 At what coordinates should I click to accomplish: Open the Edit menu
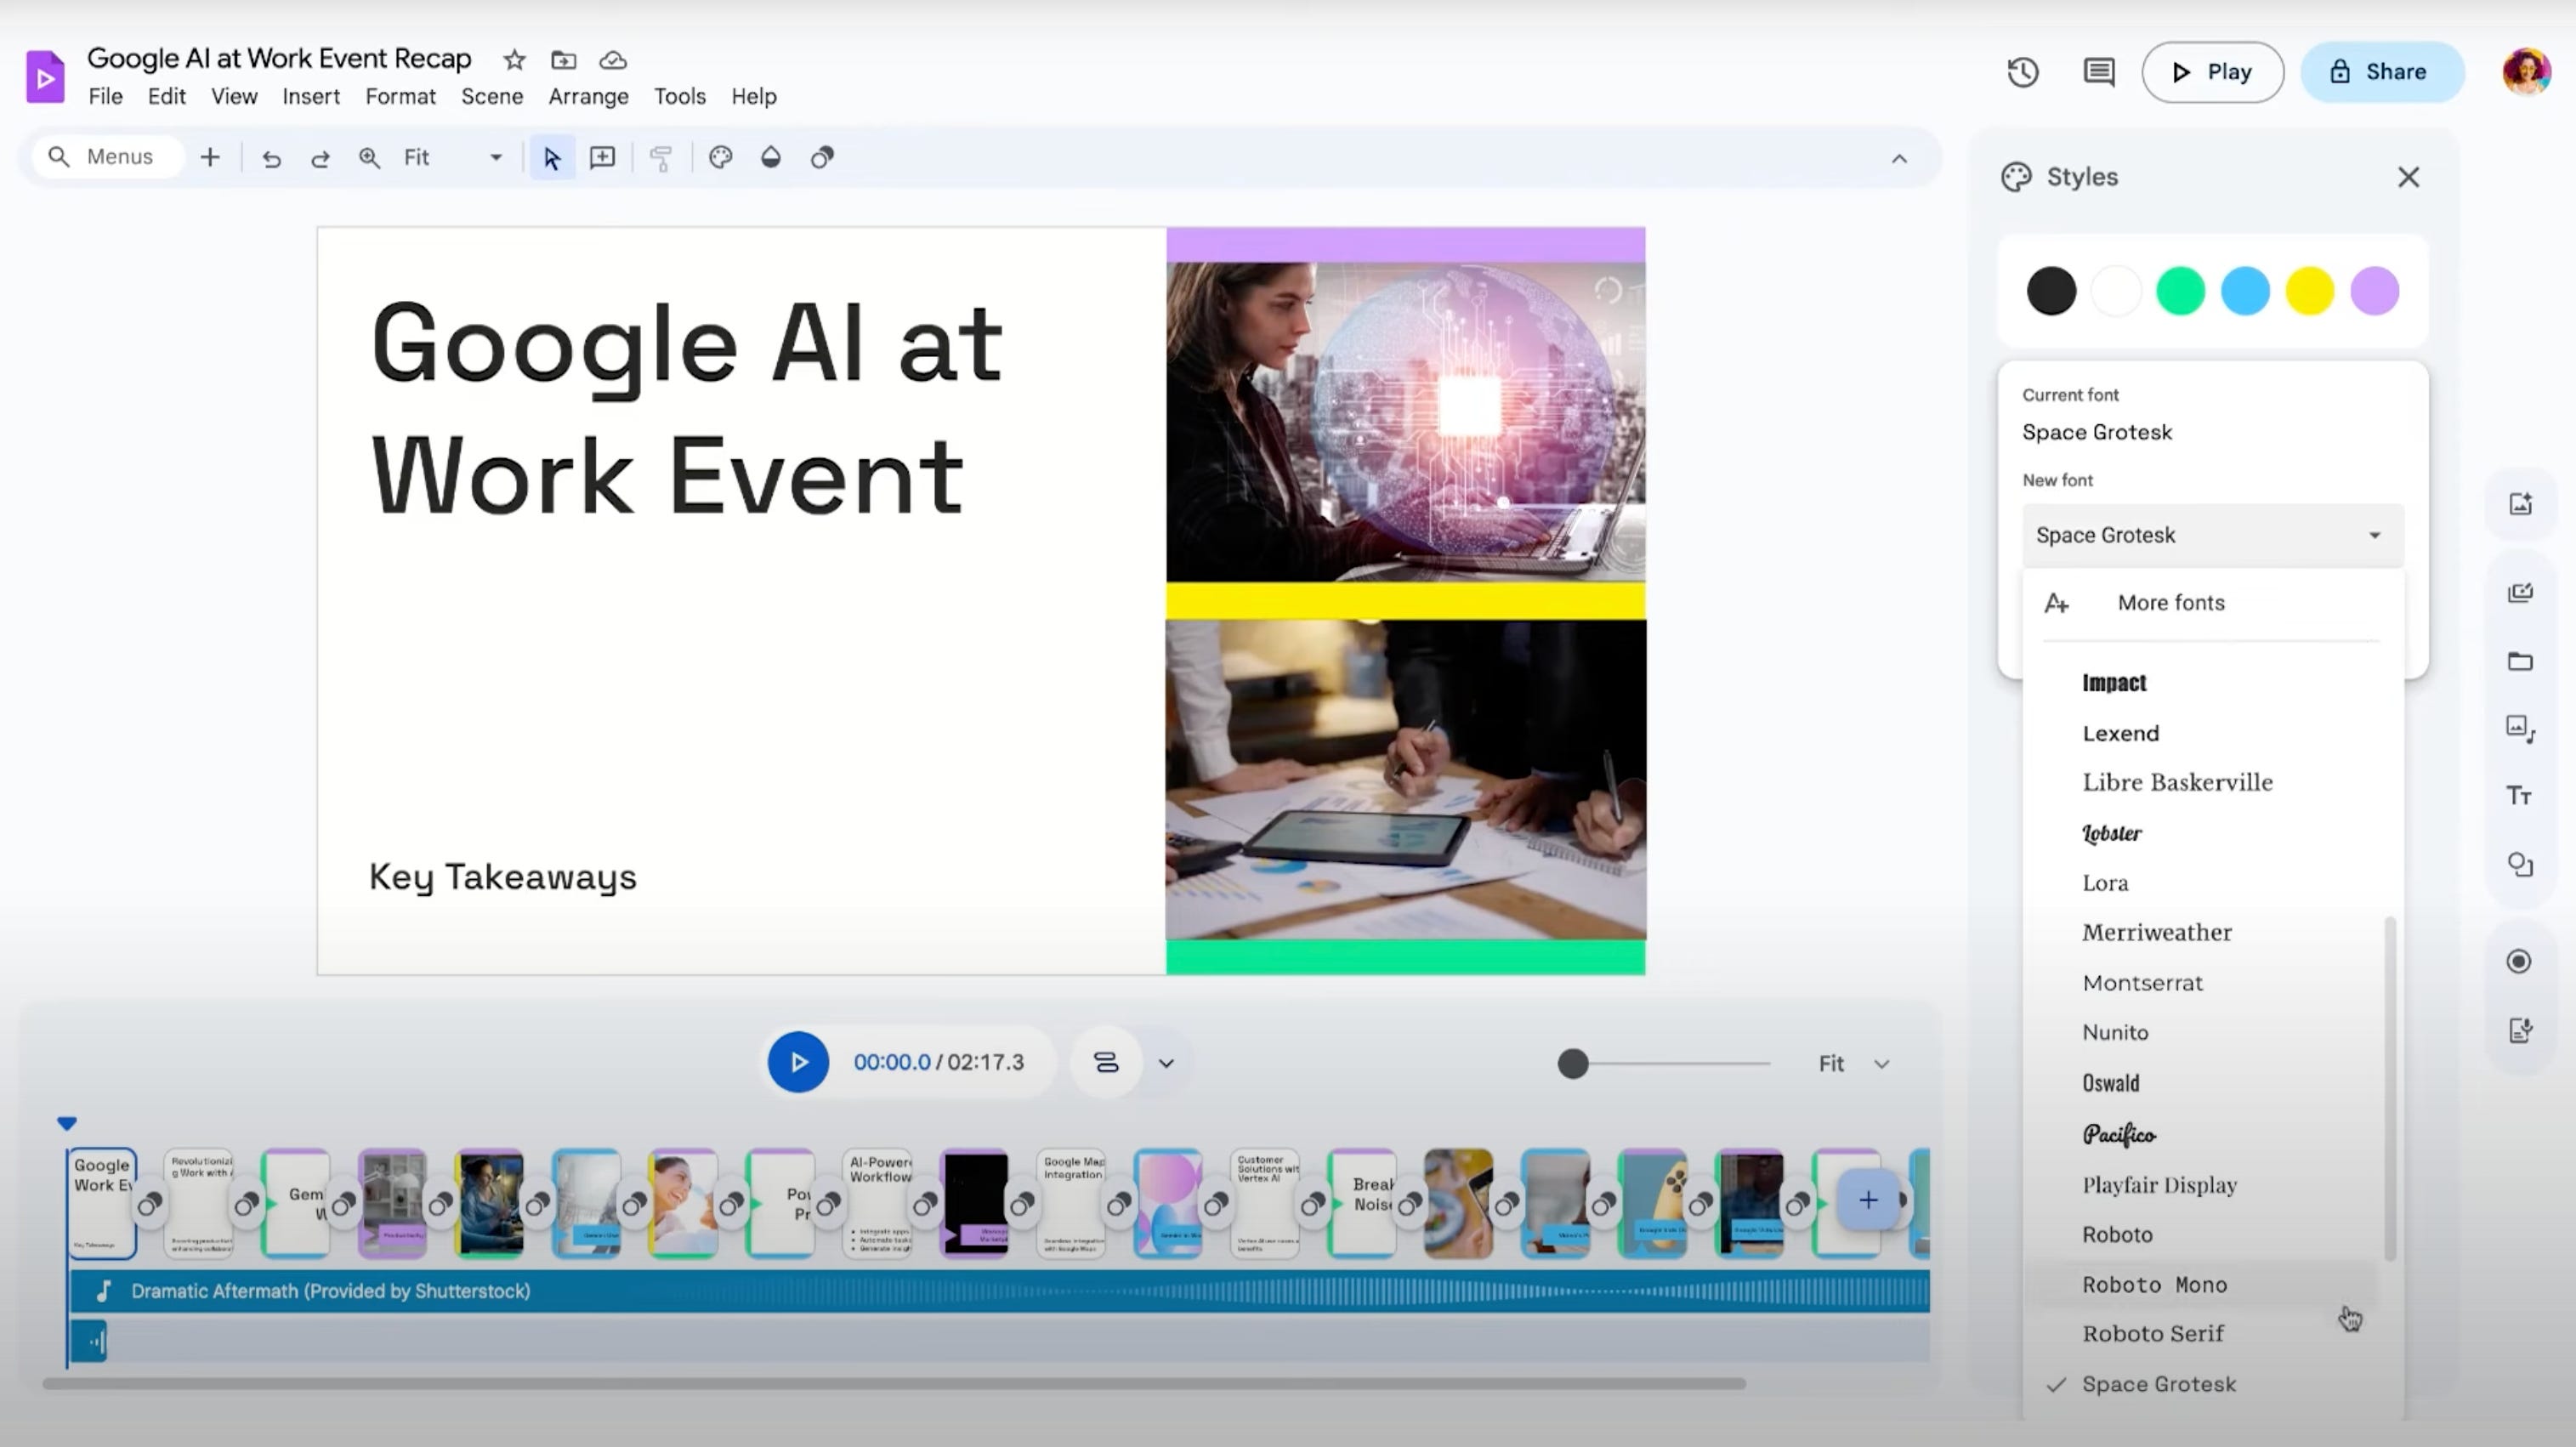[x=166, y=97]
